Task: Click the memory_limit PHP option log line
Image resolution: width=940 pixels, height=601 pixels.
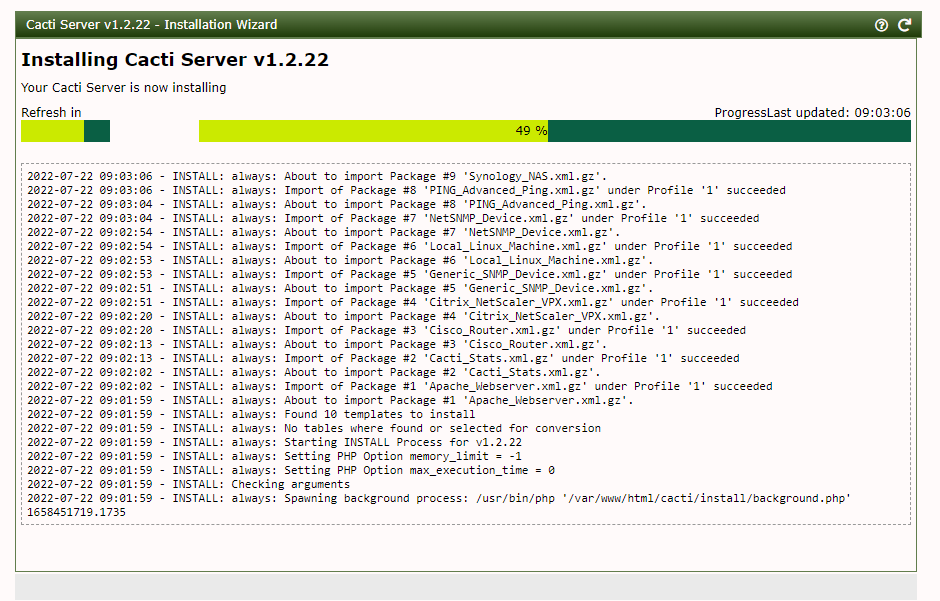Action: point(274,456)
